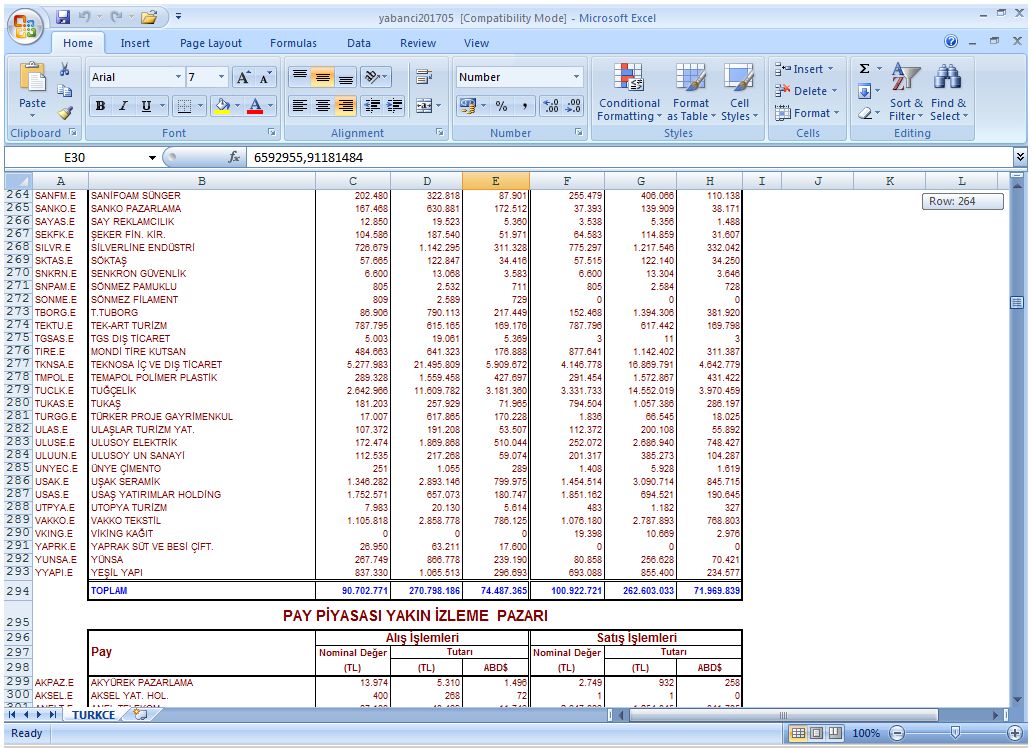Toggle Bold formatting
The width and height of the screenshot is (1032, 748).
tap(100, 106)
